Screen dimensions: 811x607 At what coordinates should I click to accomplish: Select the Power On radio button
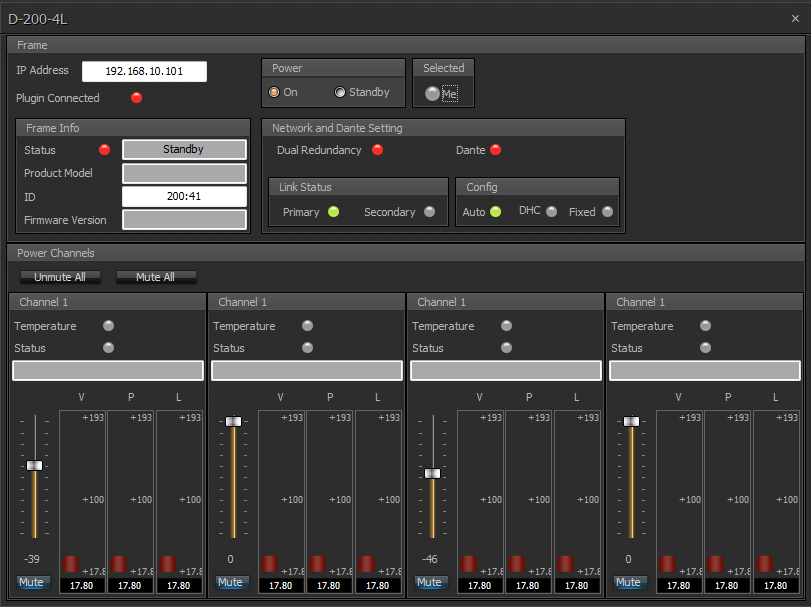click(274, 92)
